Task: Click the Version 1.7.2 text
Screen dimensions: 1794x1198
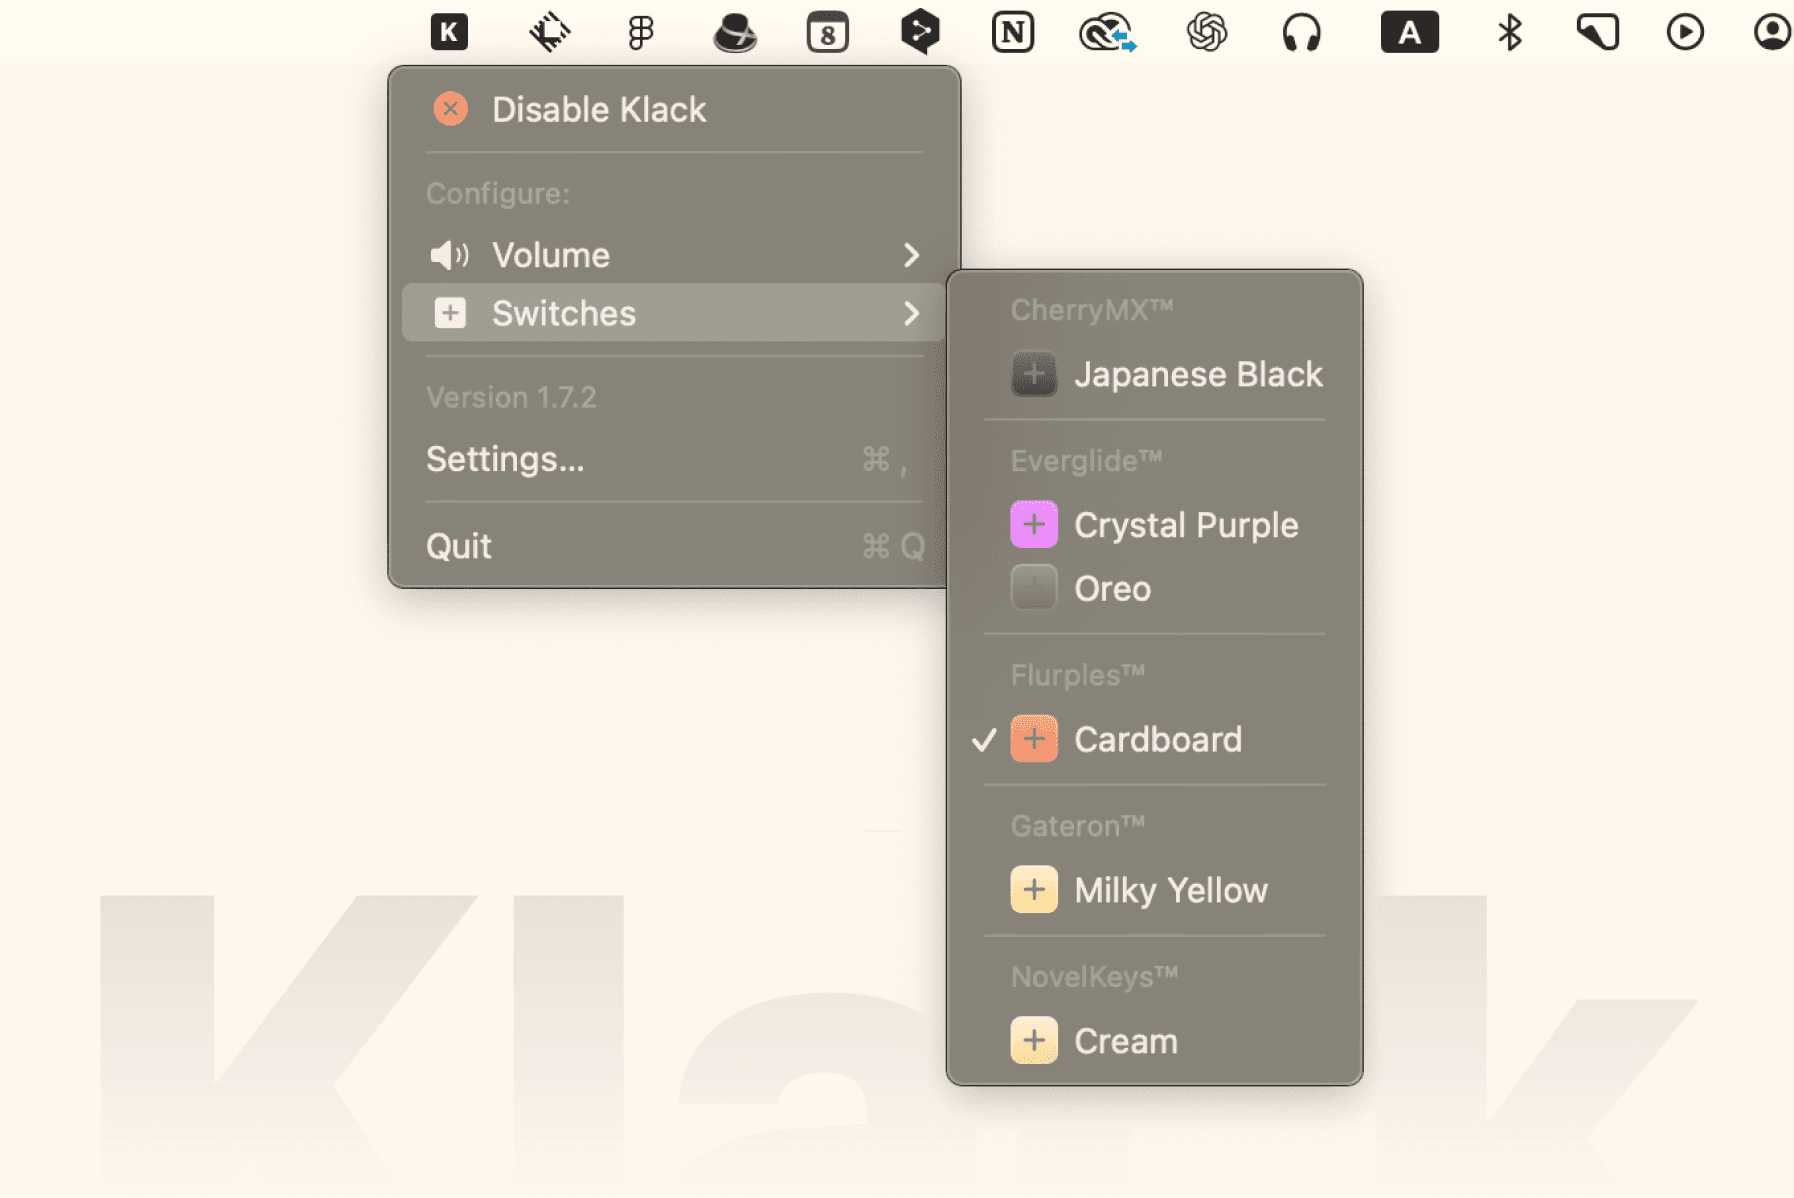Action: [x=511, y=397]
